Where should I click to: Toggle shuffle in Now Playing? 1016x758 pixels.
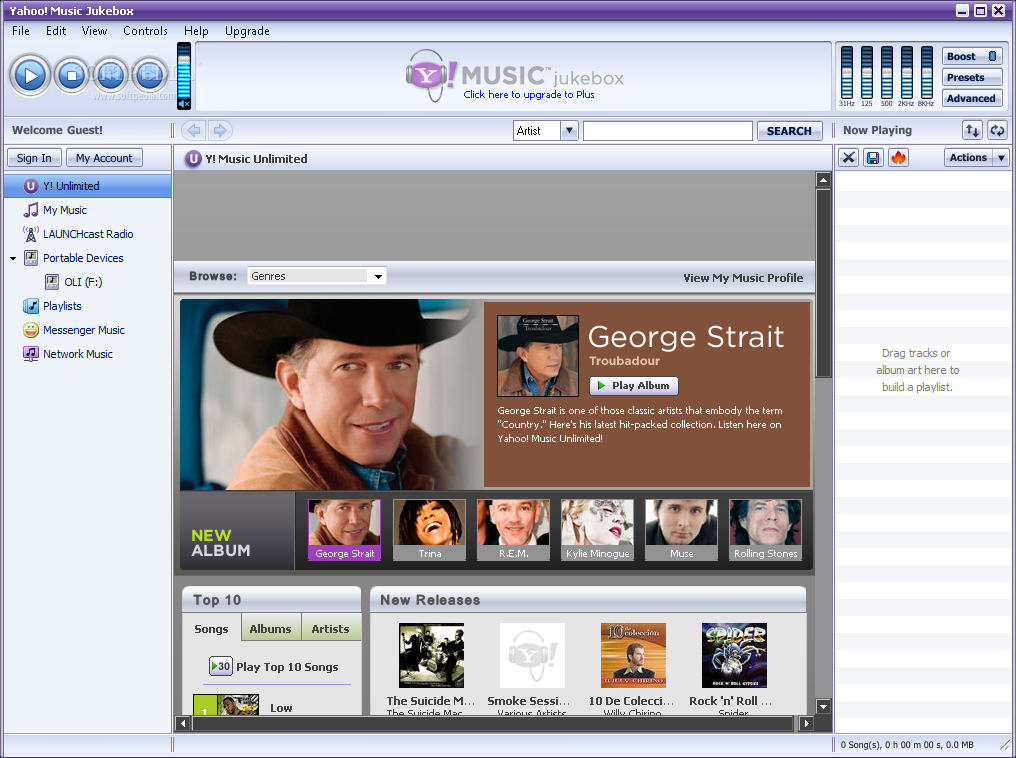[x=972, y=130]
